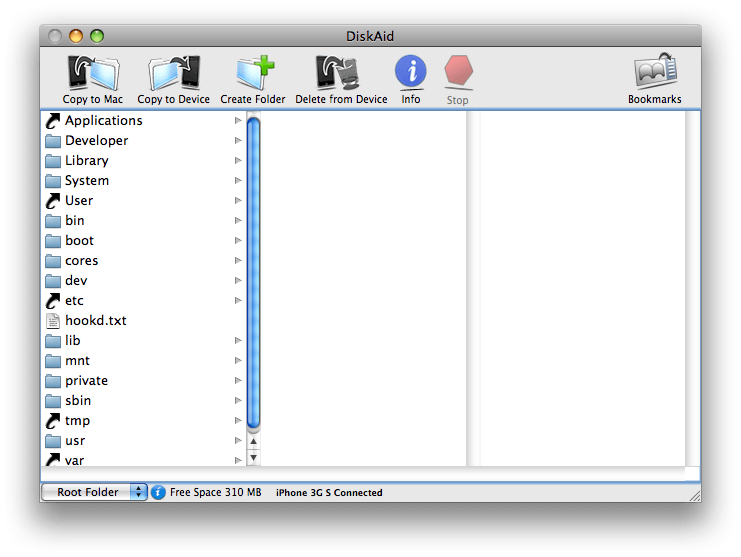Viewport: 741px width, 557px height.
Task: Open the Info toolbar icon
Action: click(411, 73)
